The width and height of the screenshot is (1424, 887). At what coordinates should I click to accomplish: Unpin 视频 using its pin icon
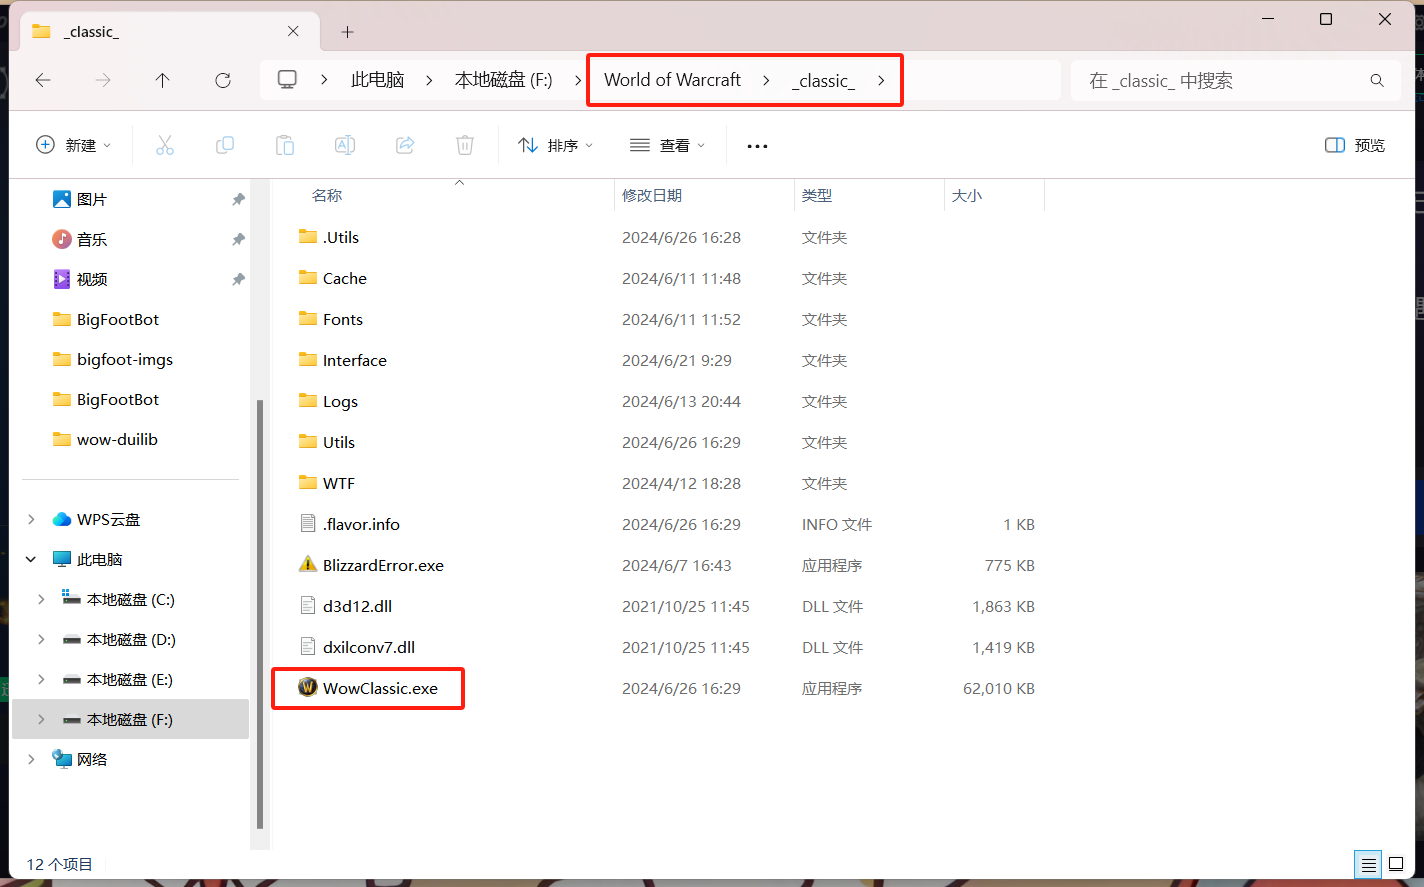[238, 279]
